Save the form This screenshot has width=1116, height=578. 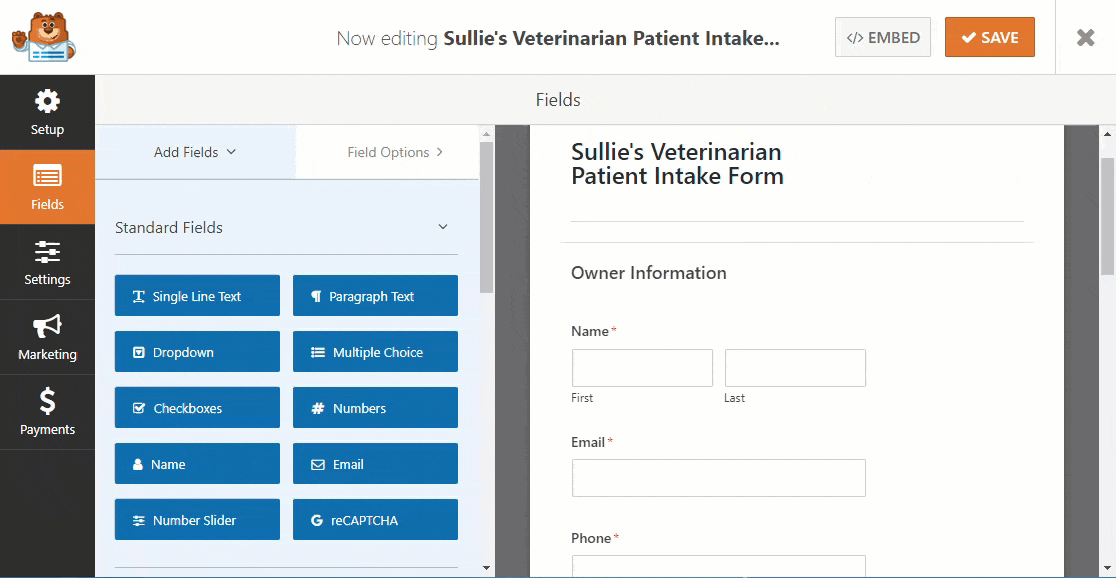[x=989, y=38]
